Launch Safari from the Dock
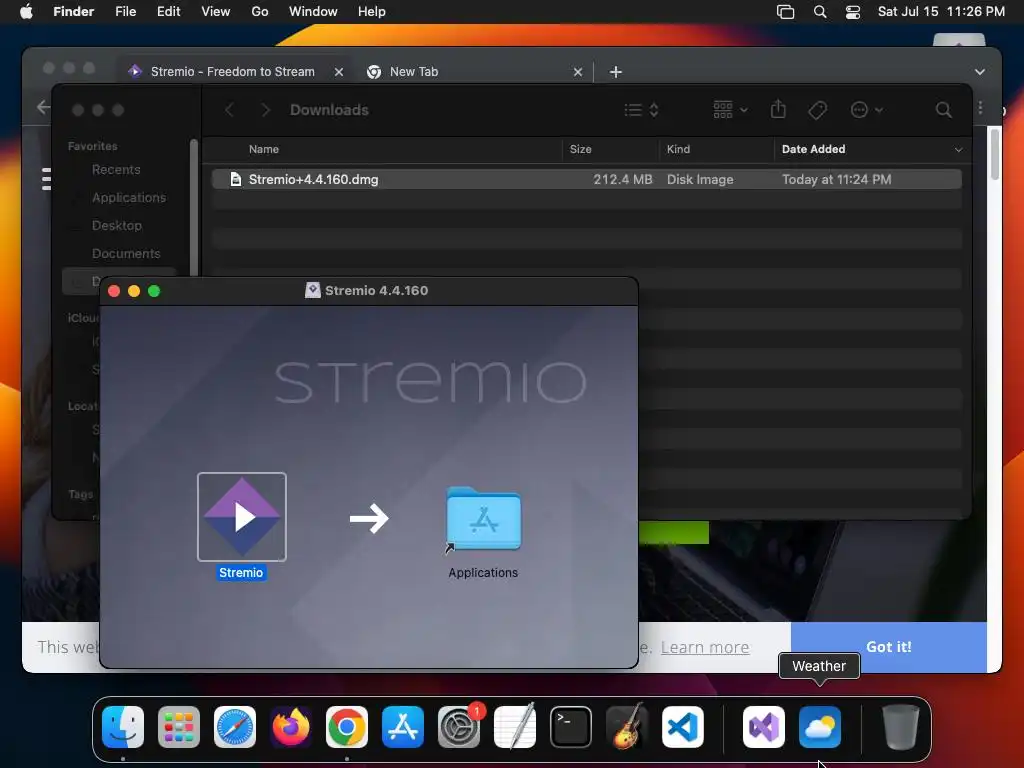 tap(235, 726)
